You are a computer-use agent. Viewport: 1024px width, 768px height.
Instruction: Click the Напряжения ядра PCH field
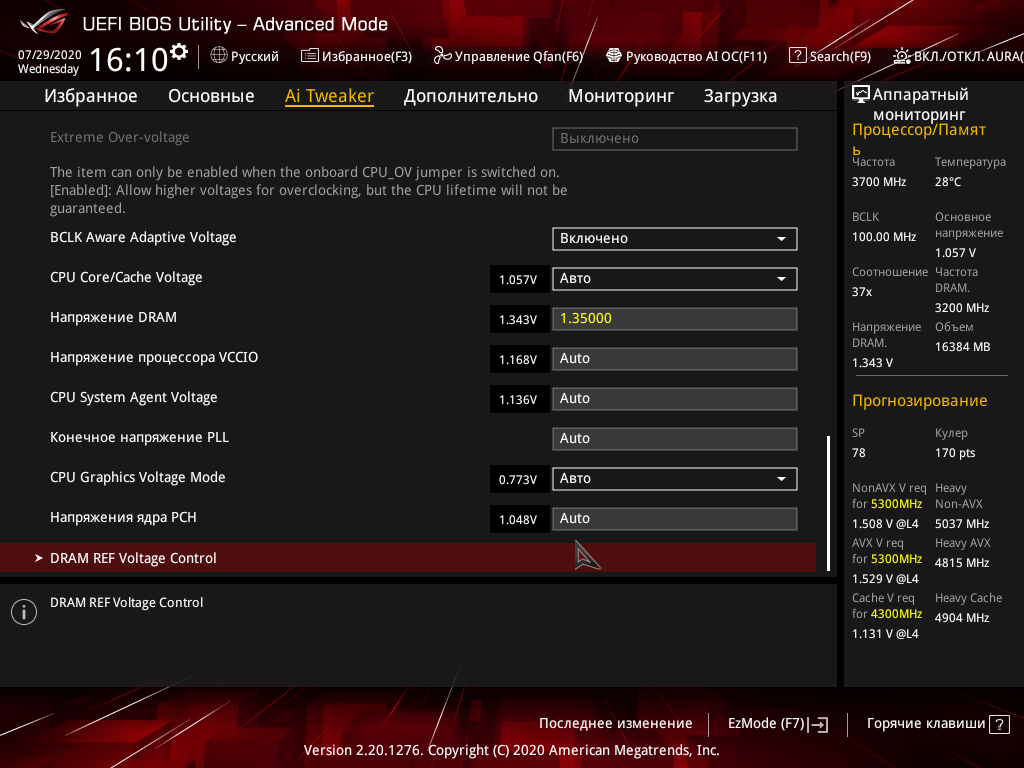coord(675,519)
